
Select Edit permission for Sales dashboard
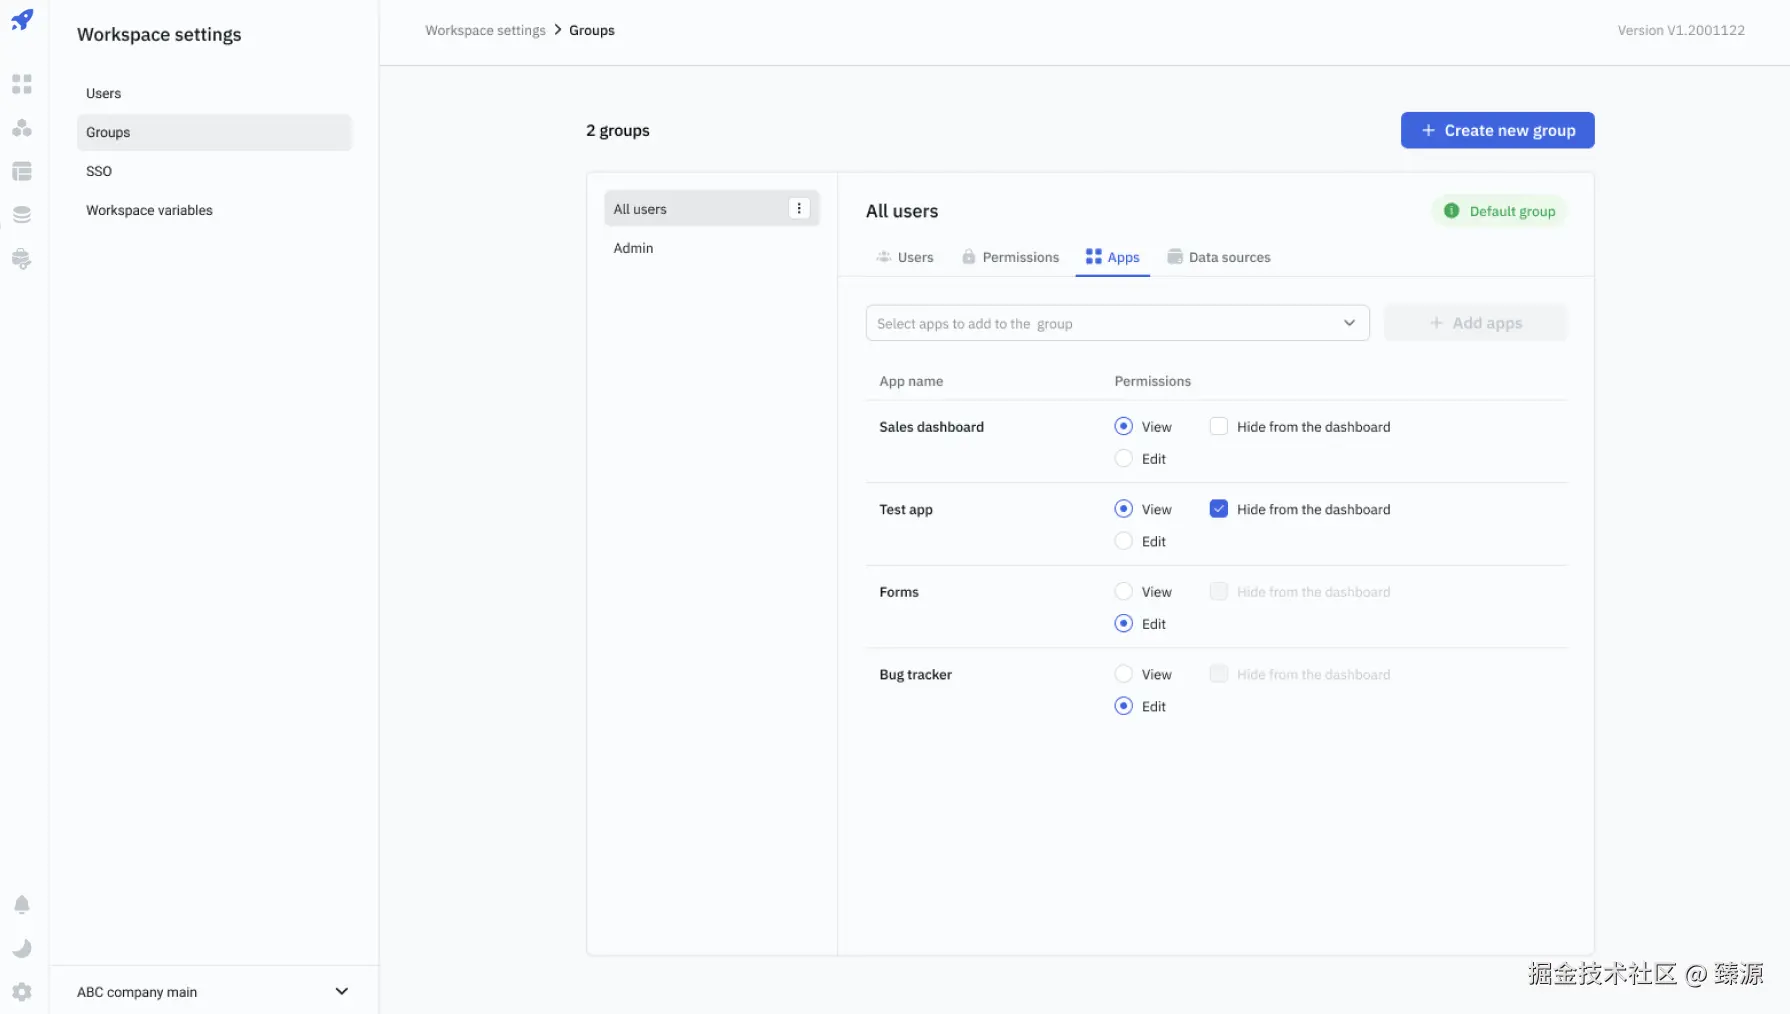pyautogui.click(x=1124, y=459)
